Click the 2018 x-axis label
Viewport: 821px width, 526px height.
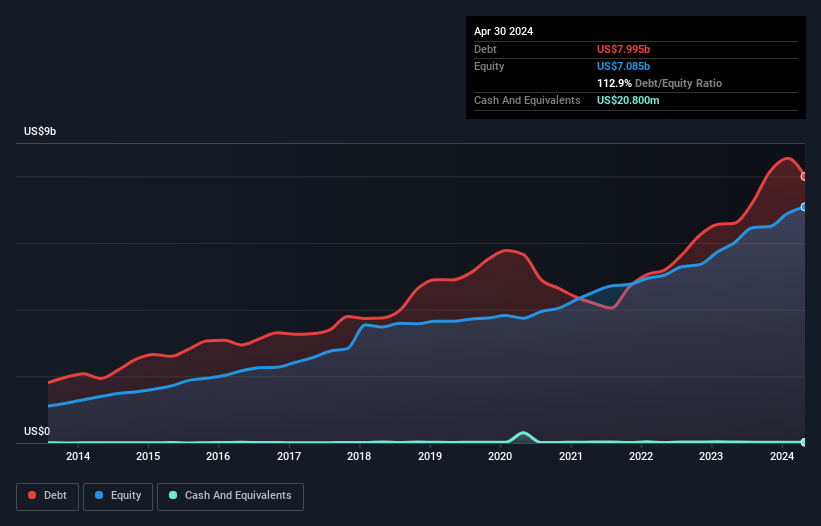point(359,456)
